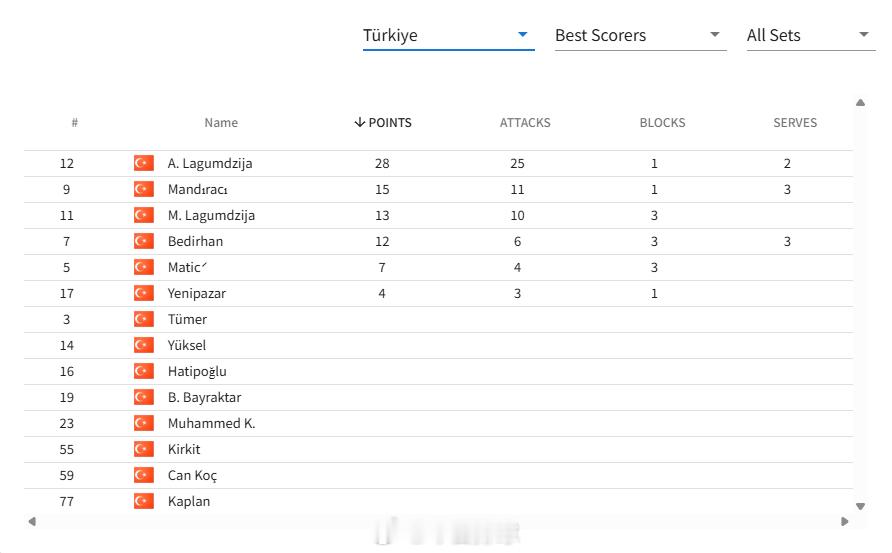Click the scroll down arrow icon
The width and height of the screenshot is (892, 553).
(x=860, y=506)
